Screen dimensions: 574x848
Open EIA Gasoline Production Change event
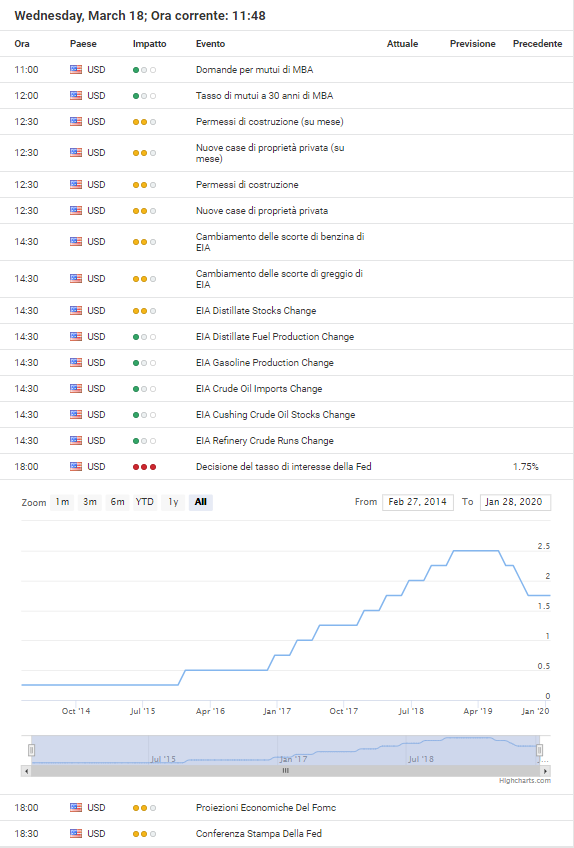click(265, 362)
